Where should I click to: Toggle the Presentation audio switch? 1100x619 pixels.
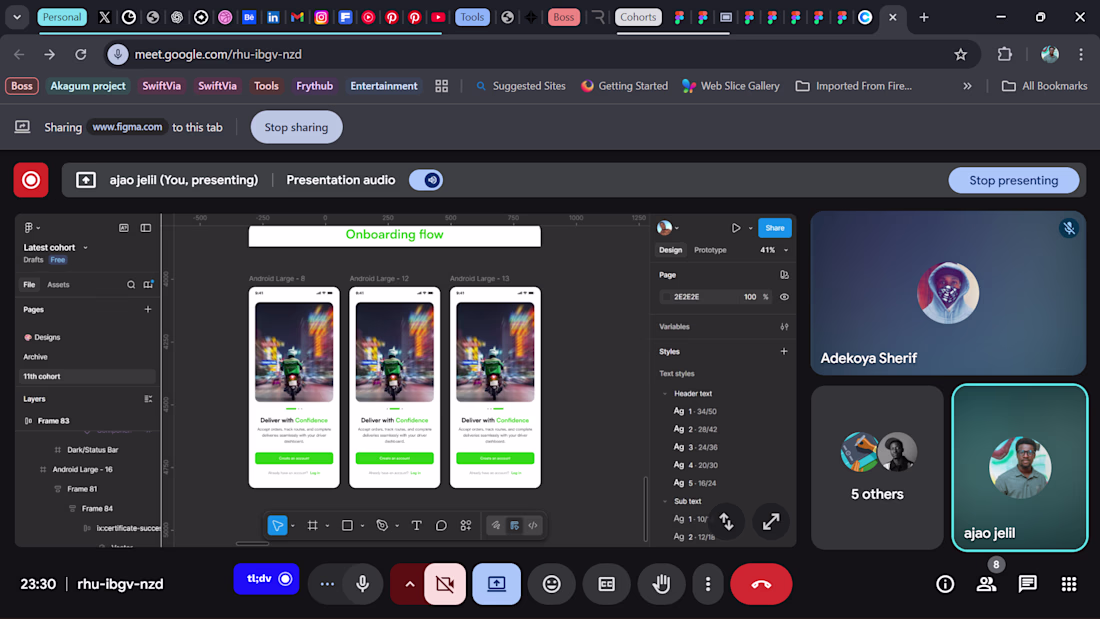click(426, 180)
